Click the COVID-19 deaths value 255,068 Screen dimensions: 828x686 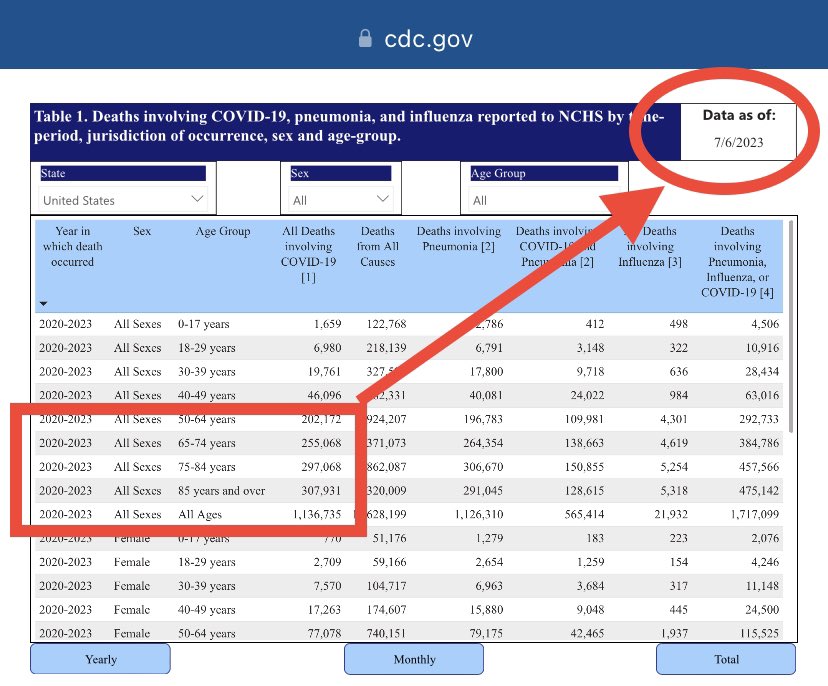tap(321, 443)
